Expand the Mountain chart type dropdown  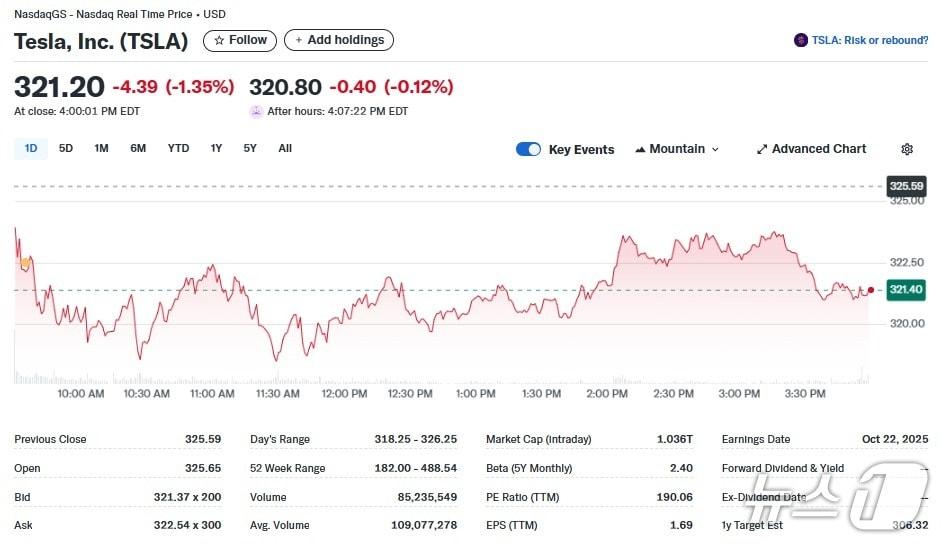point(677,149)
